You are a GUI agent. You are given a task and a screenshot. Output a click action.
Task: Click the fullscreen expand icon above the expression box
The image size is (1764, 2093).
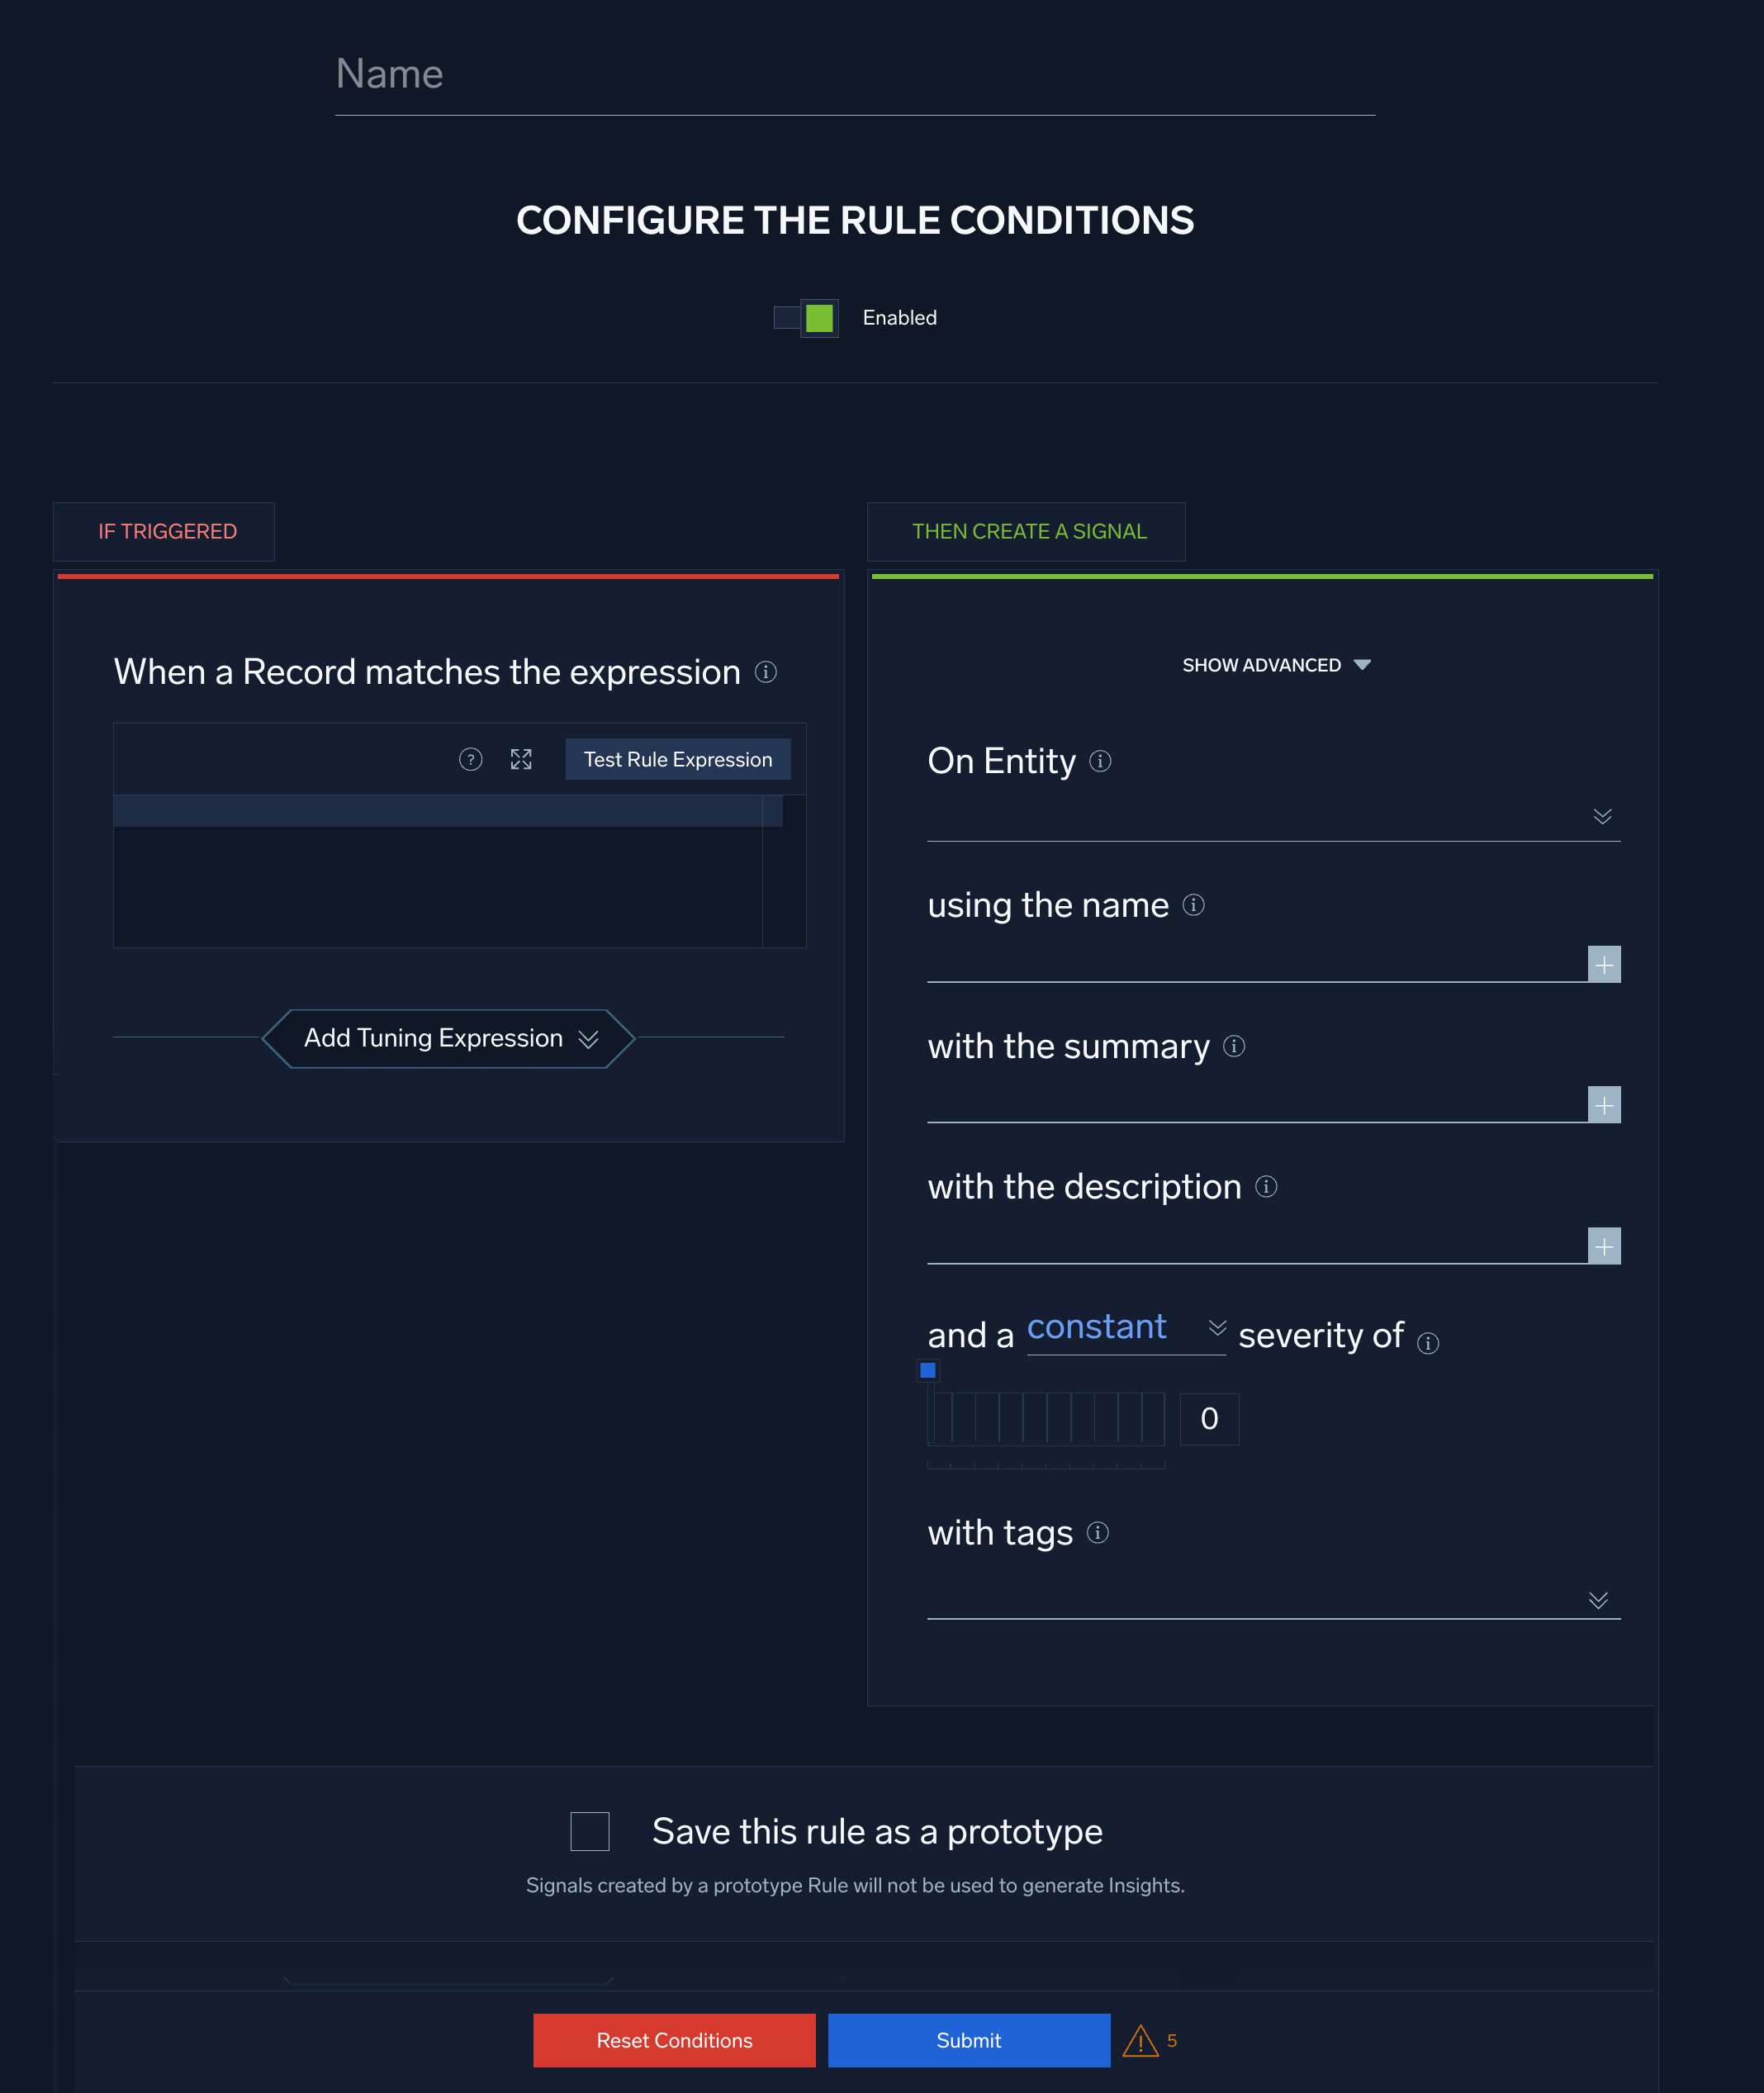[521, 759]
